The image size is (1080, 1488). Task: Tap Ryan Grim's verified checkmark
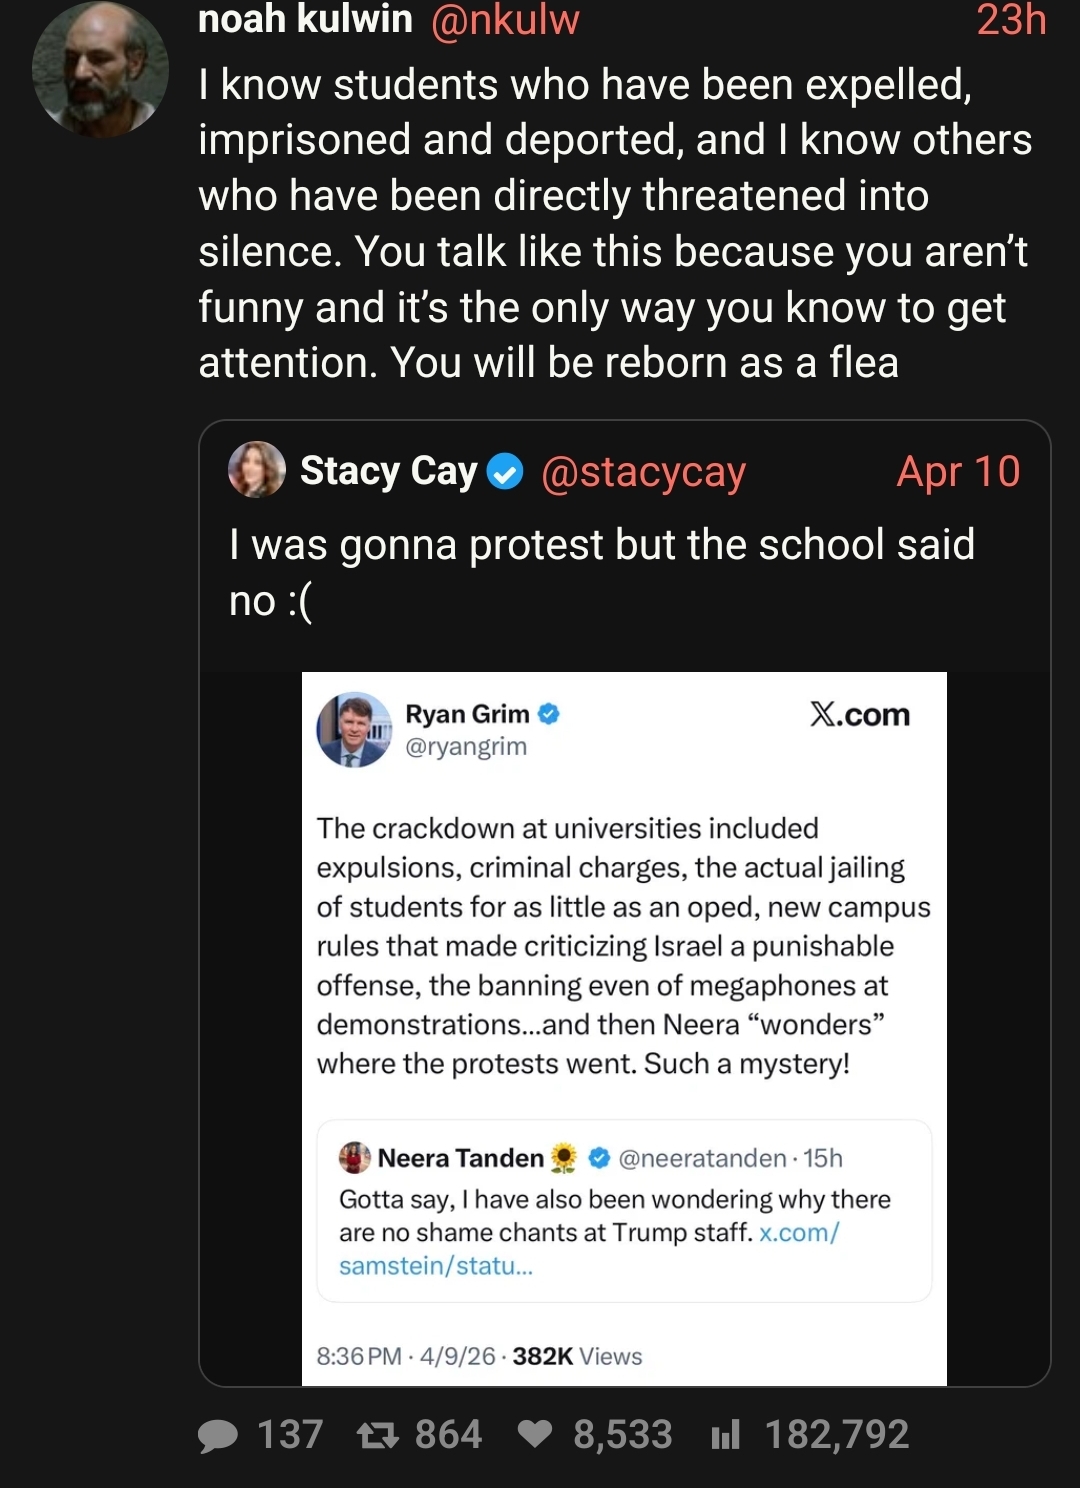pyautogui.click(x=549, y=714)
